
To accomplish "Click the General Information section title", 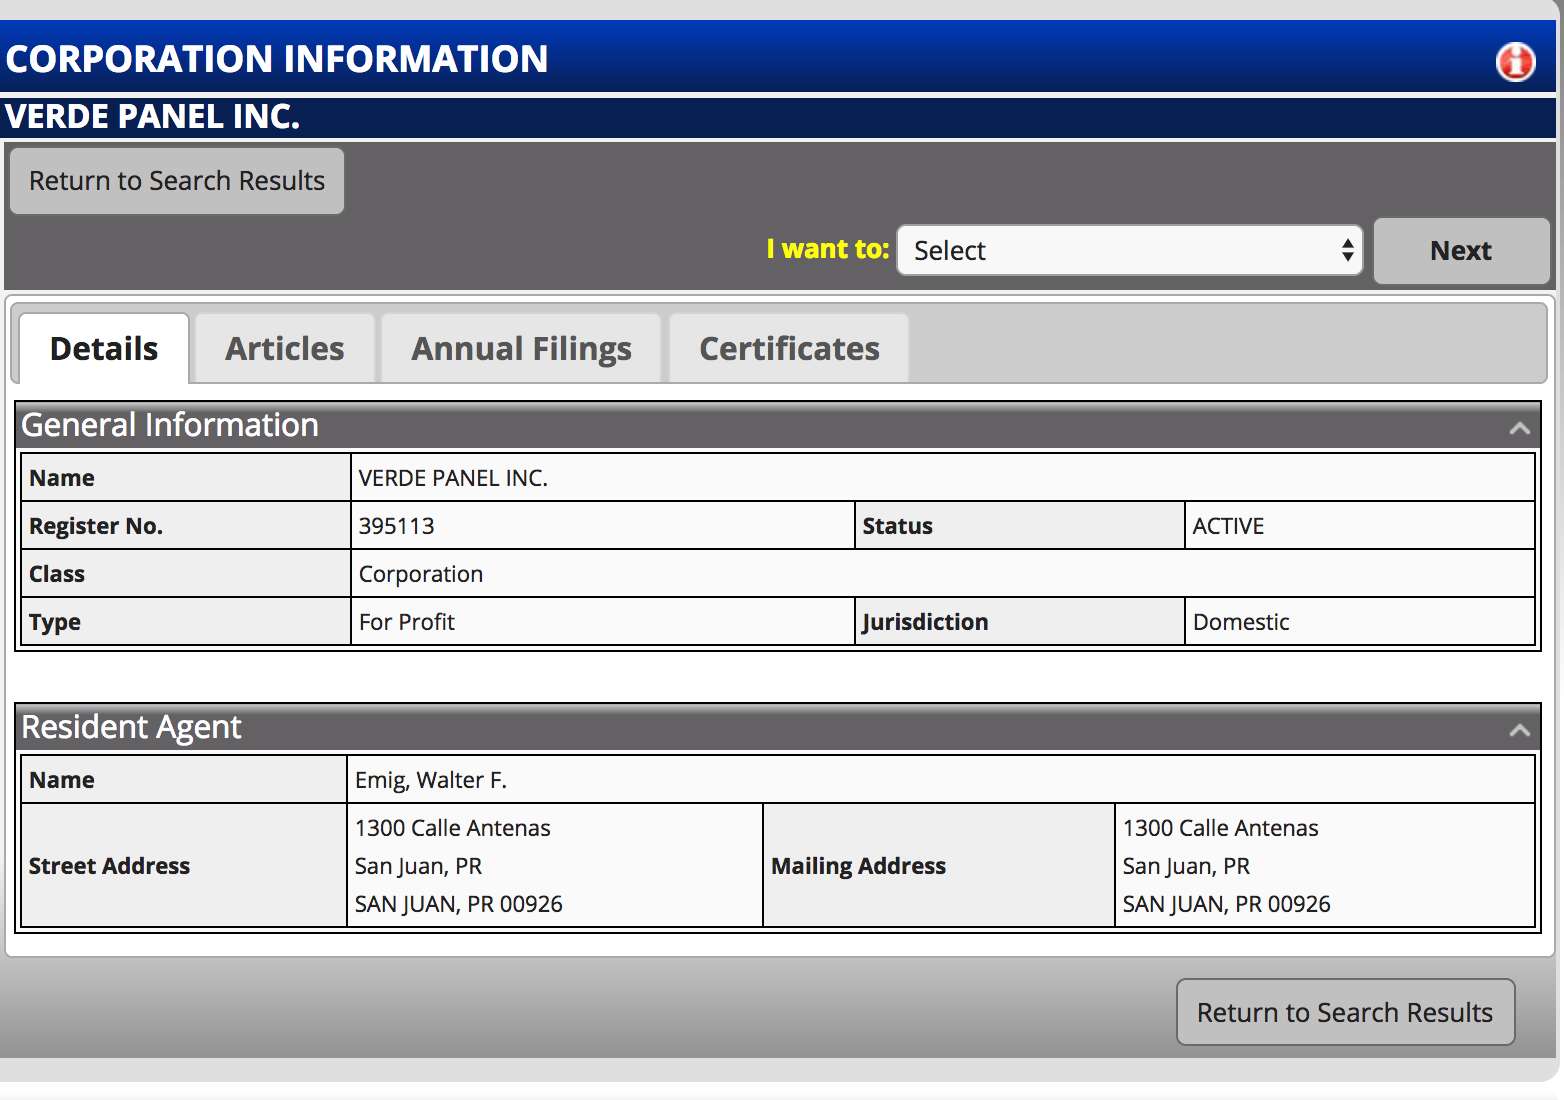I will tap(170, 425).
